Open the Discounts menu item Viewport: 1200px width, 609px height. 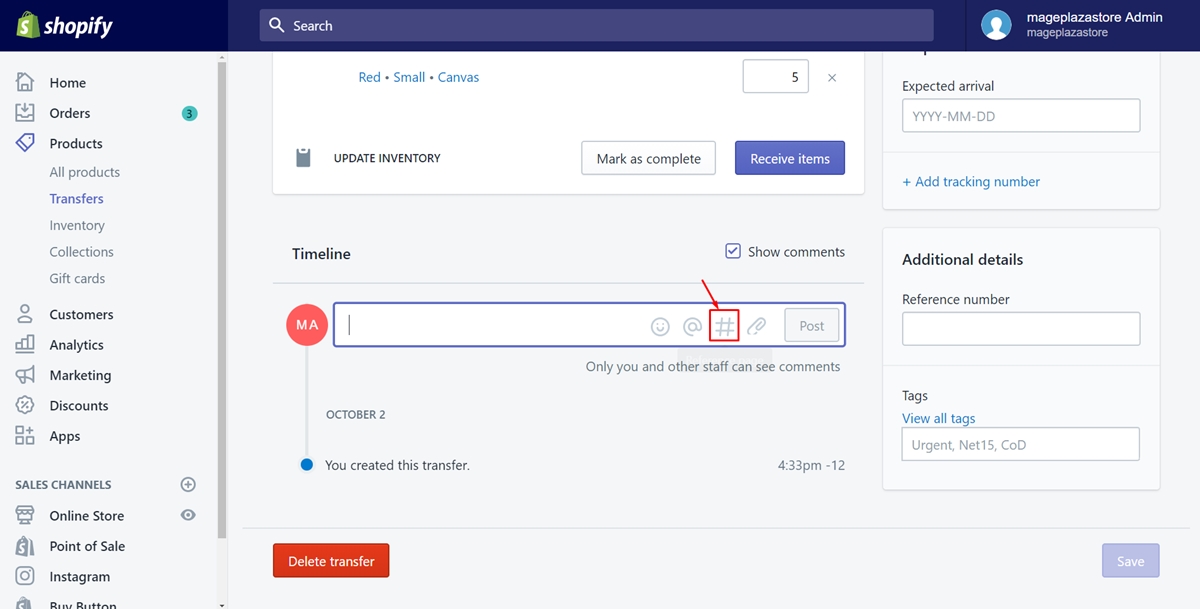click(79, 405)
